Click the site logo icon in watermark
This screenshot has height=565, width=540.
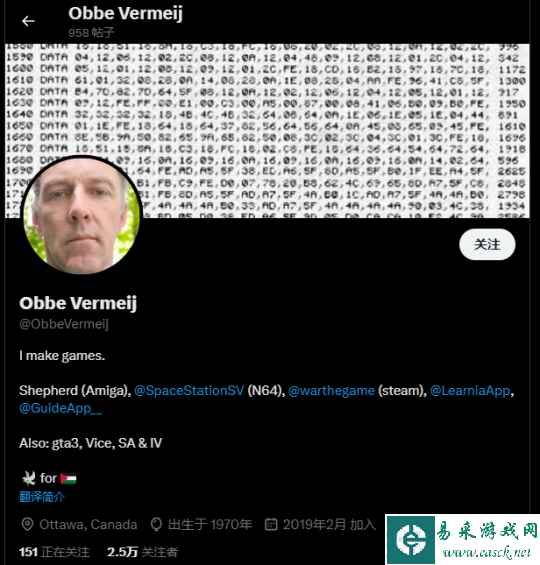coord(411,539)
